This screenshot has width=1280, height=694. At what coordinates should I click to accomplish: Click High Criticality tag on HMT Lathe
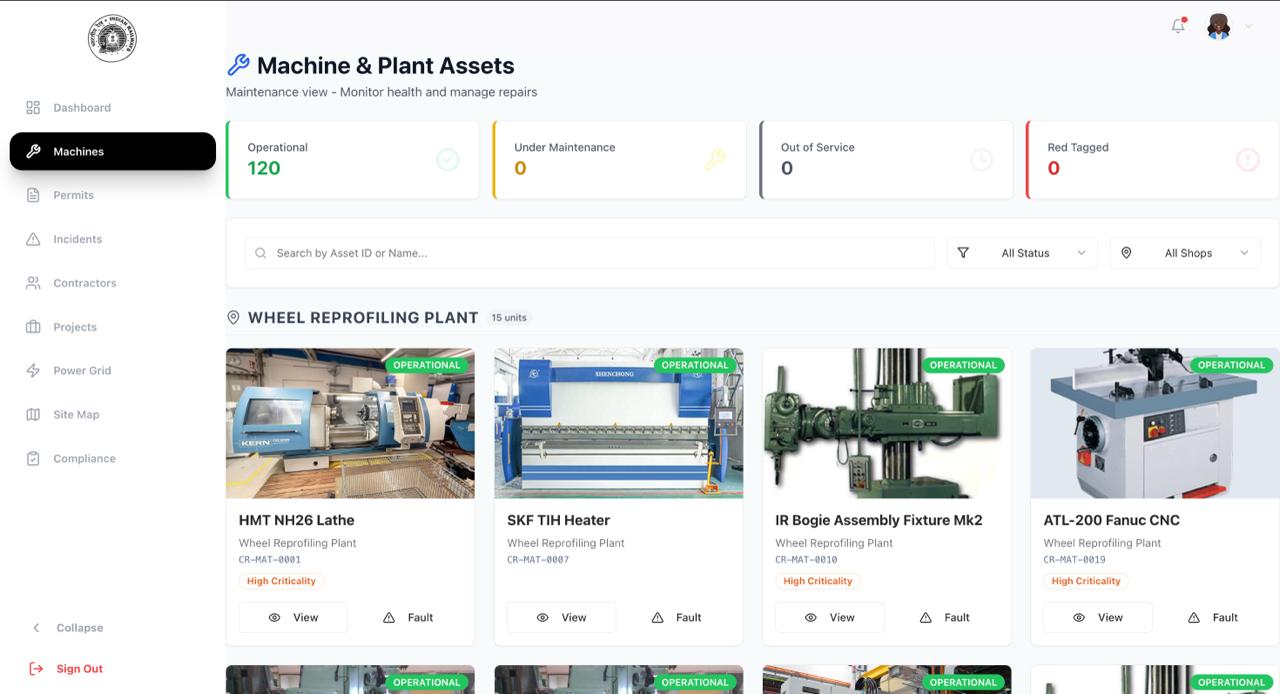click(281, 581)
